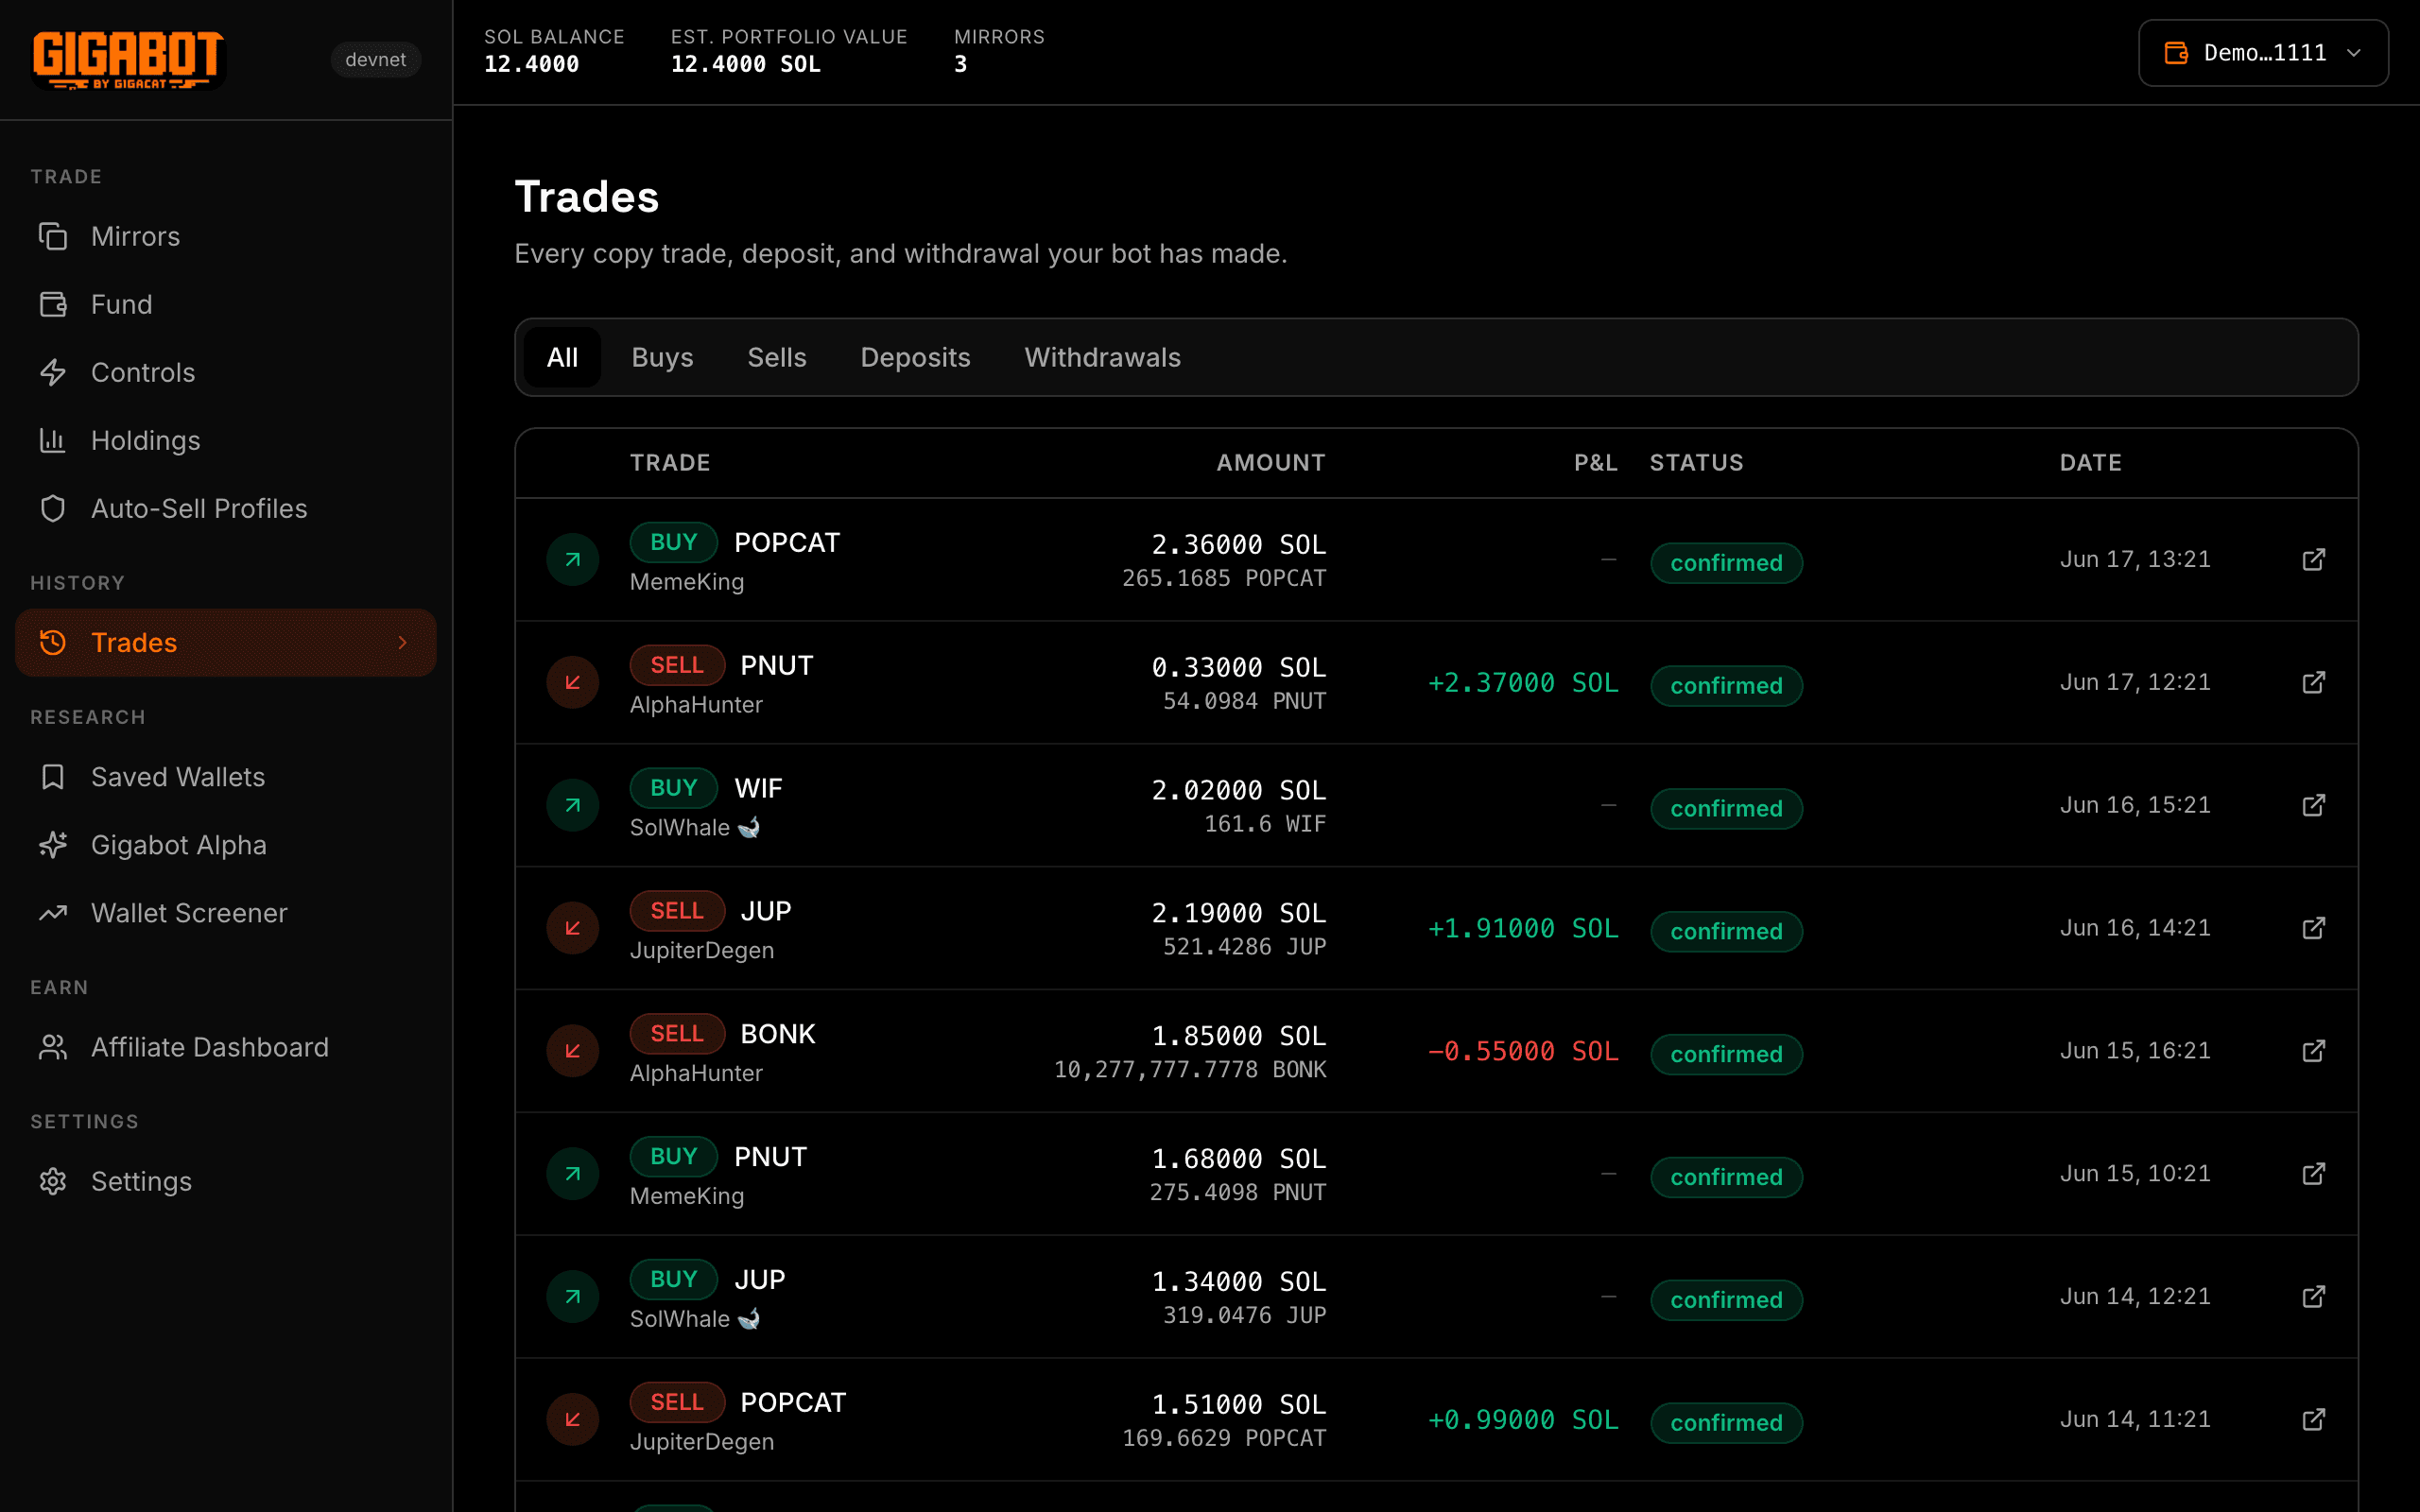The width and height of the screenshot is (2420, 1512).
Task: Expand the Demo…1111 wallet dropdown
Action: click(x=2263, y=53)
